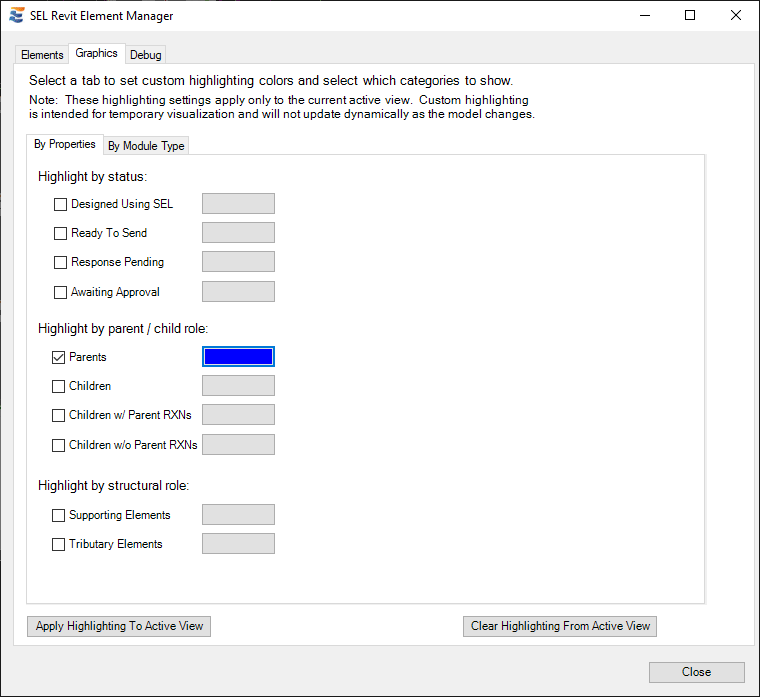Click the Response Pending color swatch
This screenshot has width=760, height=697.
[x=238, y=262]
